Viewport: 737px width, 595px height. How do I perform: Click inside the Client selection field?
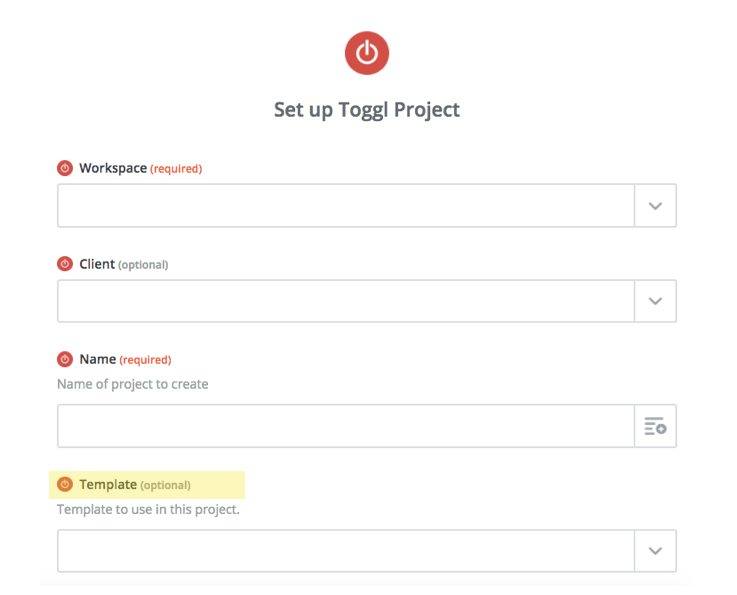[x=345, y=301]
